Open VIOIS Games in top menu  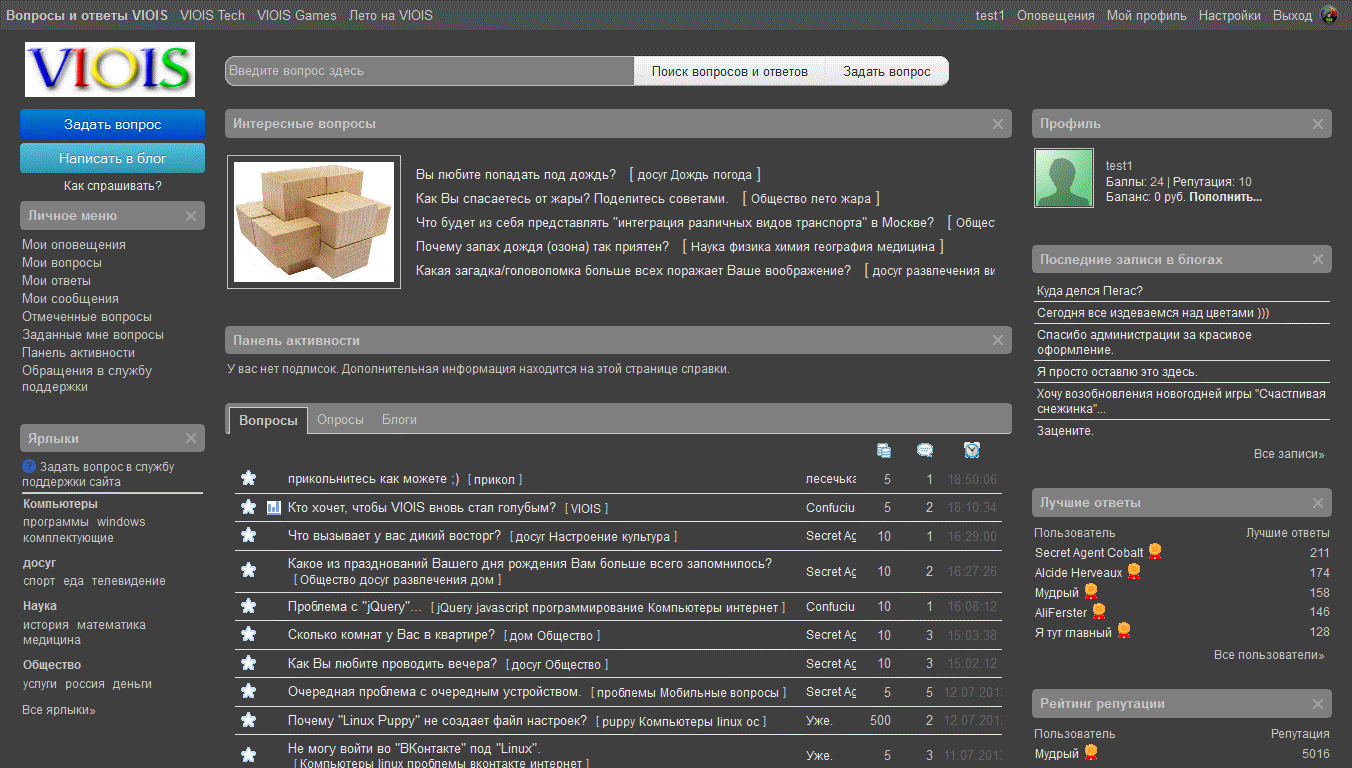coord(297,15)
